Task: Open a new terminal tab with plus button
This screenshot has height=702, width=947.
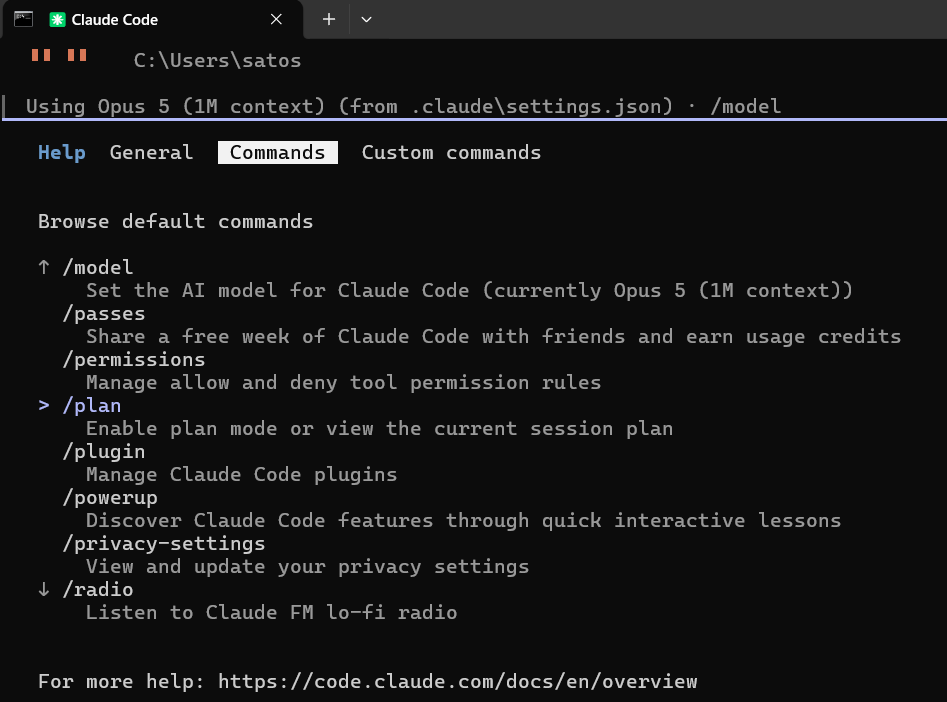Action: click(x=329, y=19)
